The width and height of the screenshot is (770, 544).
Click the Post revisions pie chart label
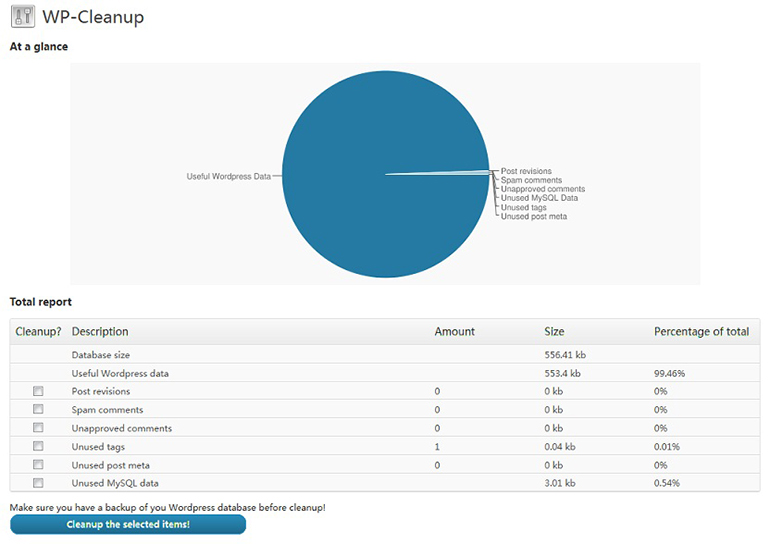pyautogui.click(x=526, y=171)
